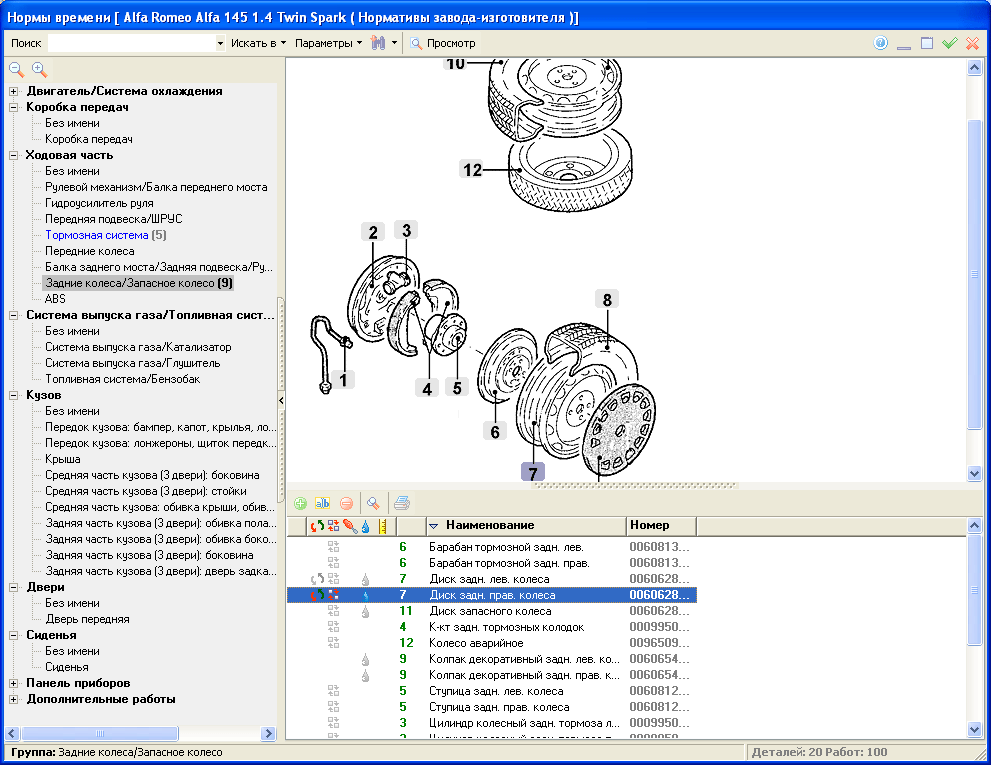Click the blue help question mark icon
Screen dimensions: 991x765
pos(881,43)
